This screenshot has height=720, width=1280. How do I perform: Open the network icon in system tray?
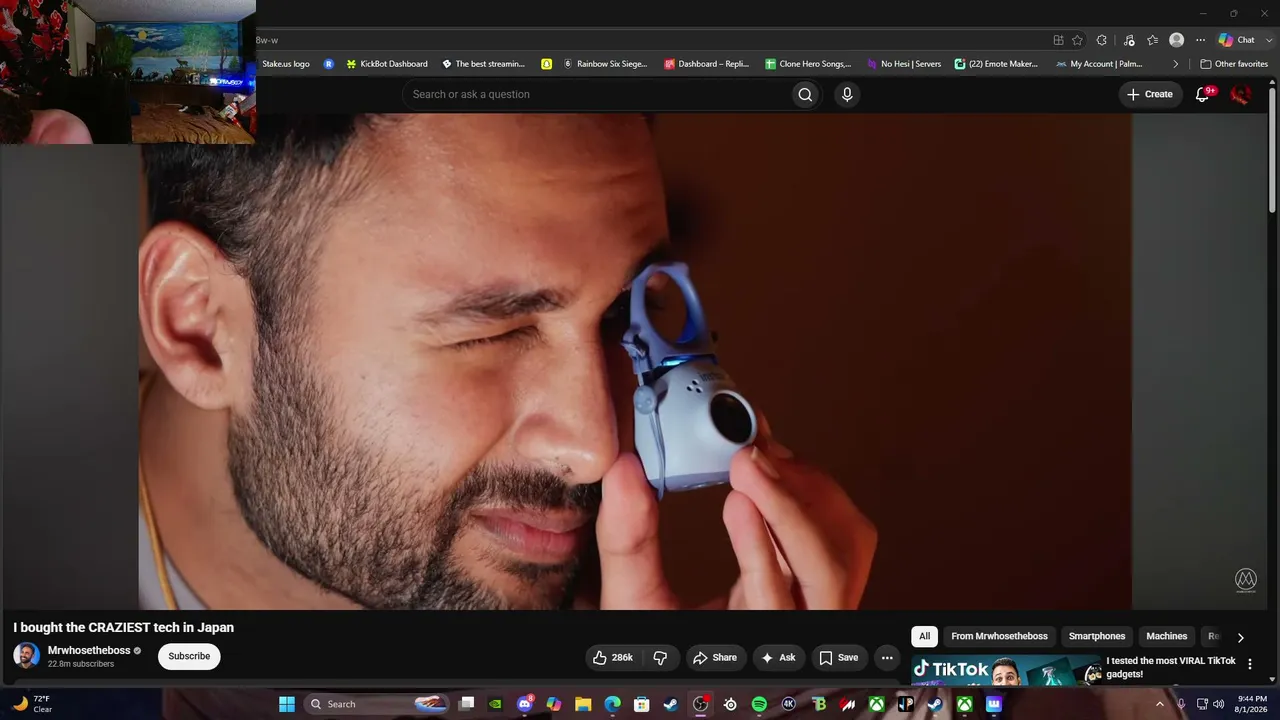(1201, 704)
